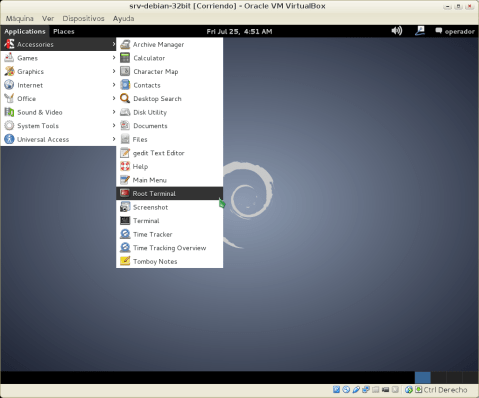479x398 pixels.
Task: Expand the Games submenu arrow
Action: click(114, 58)
